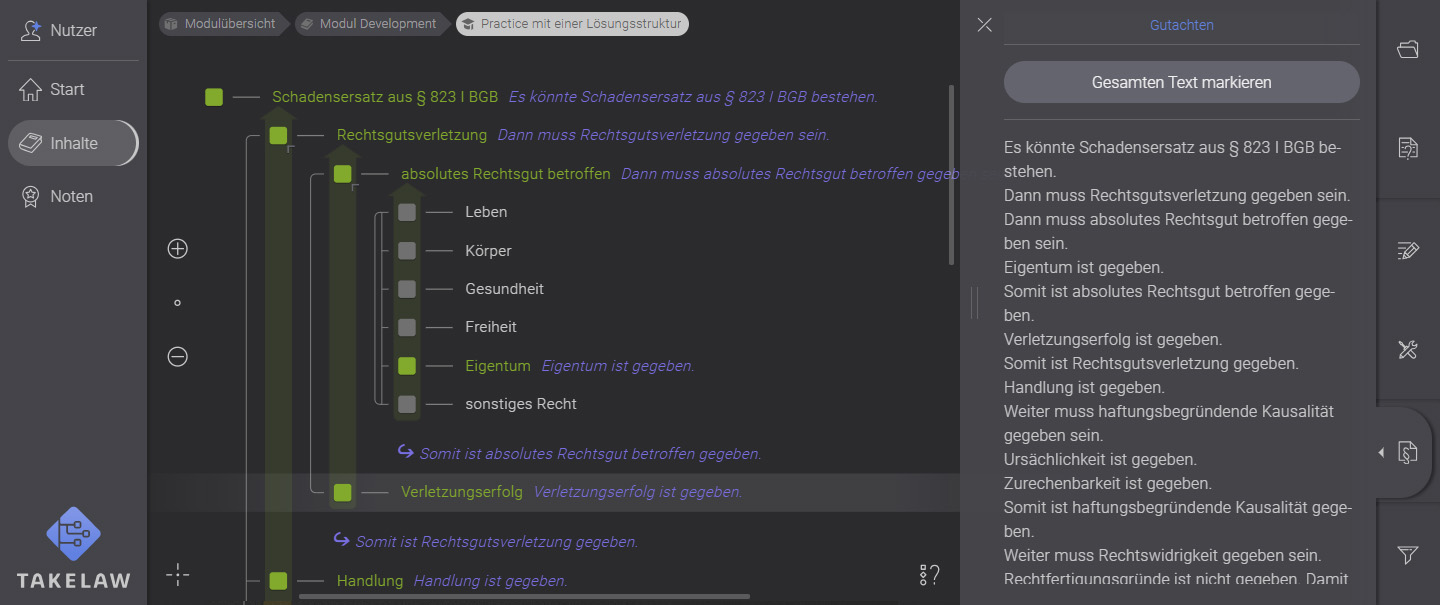Collapse the Gutachten side panel via its chevron tab

click(x=1381, y=452)
